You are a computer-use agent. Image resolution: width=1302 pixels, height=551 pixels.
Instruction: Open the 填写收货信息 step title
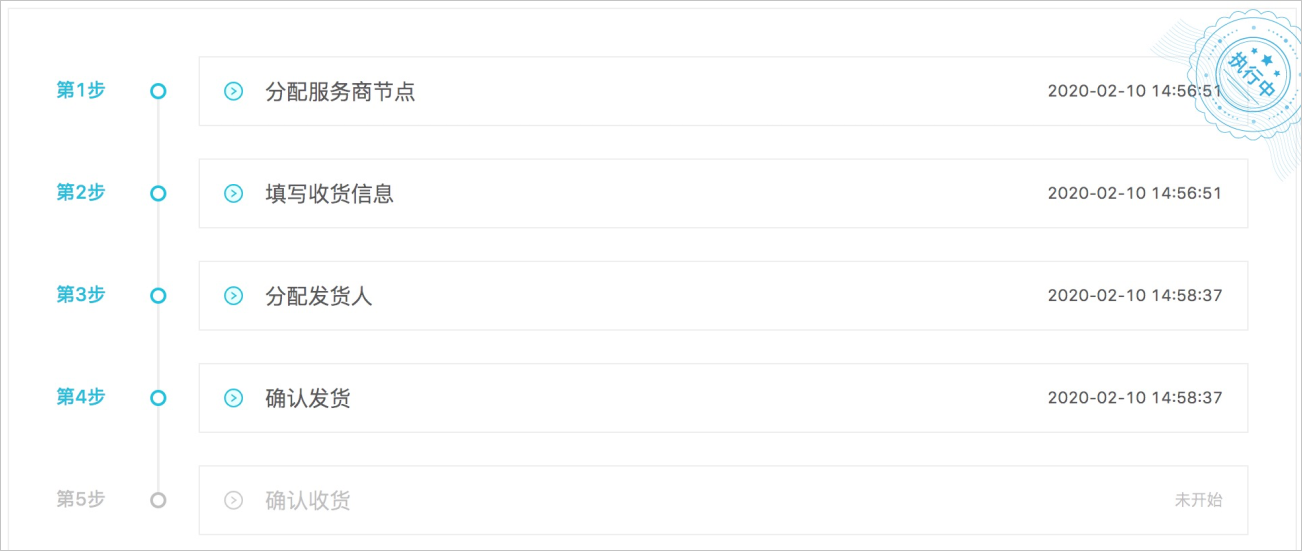[329, 194]
